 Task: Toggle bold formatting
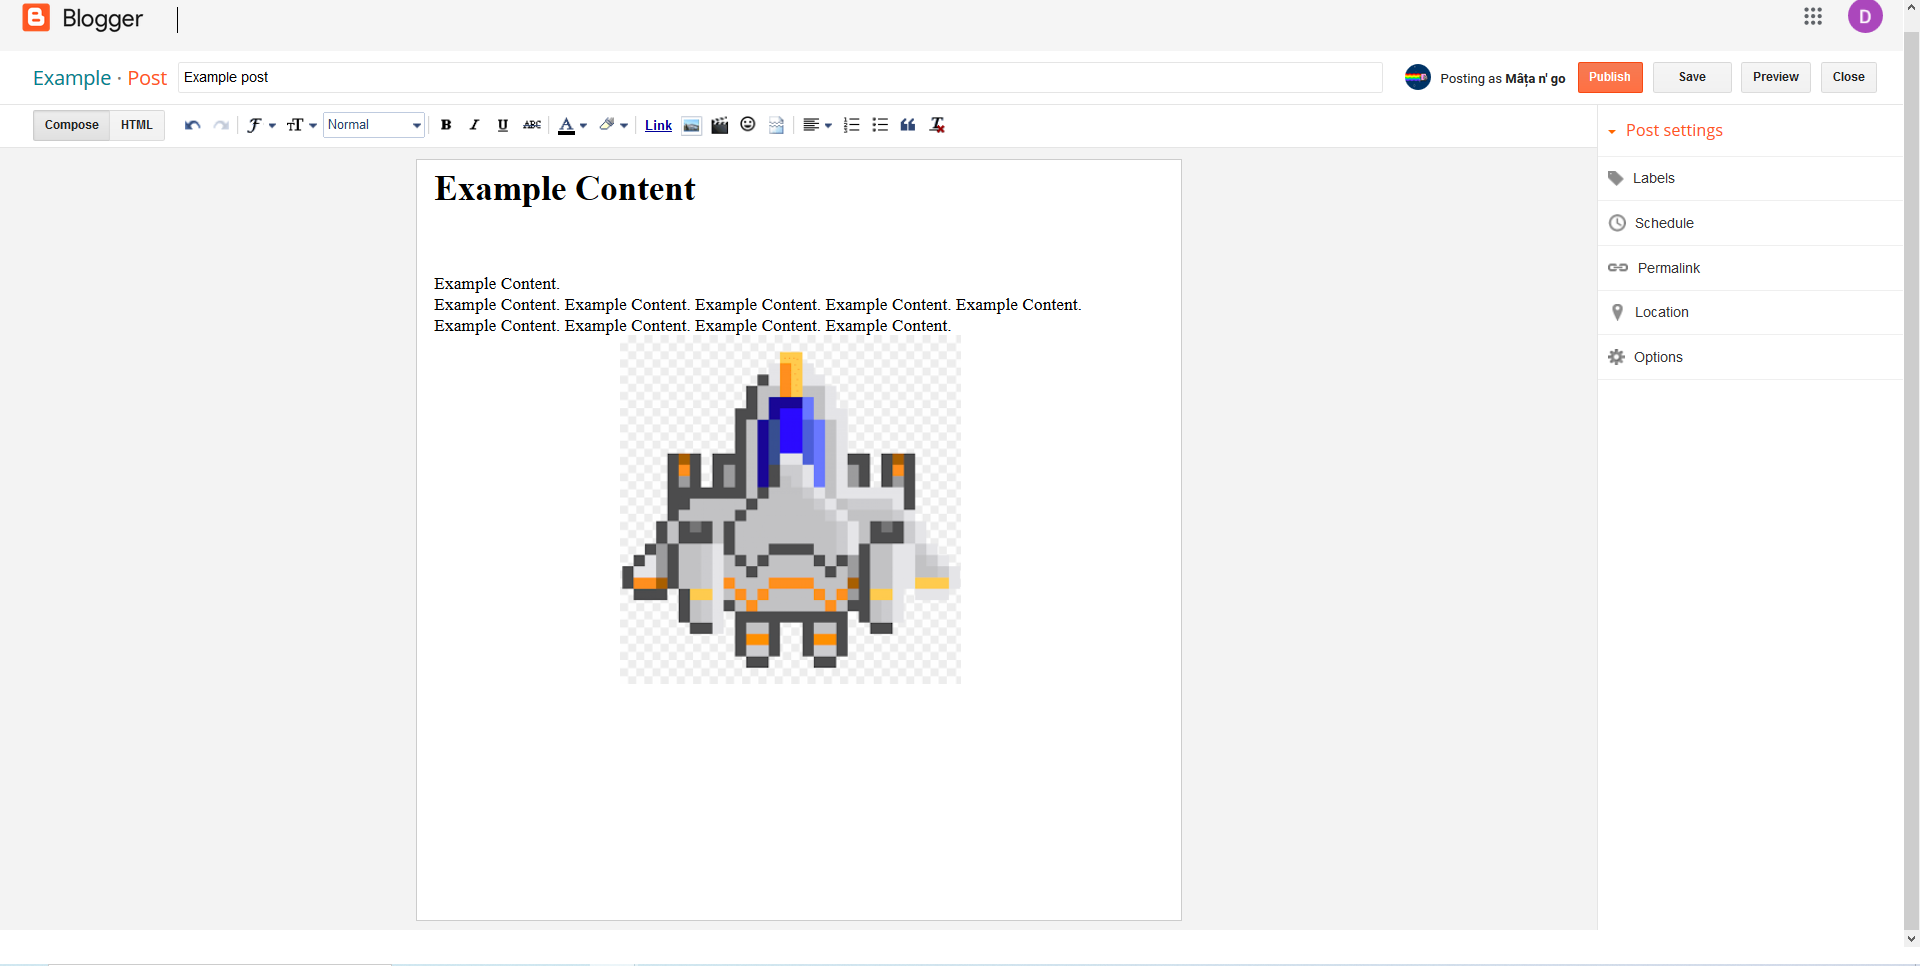[446, 125]
